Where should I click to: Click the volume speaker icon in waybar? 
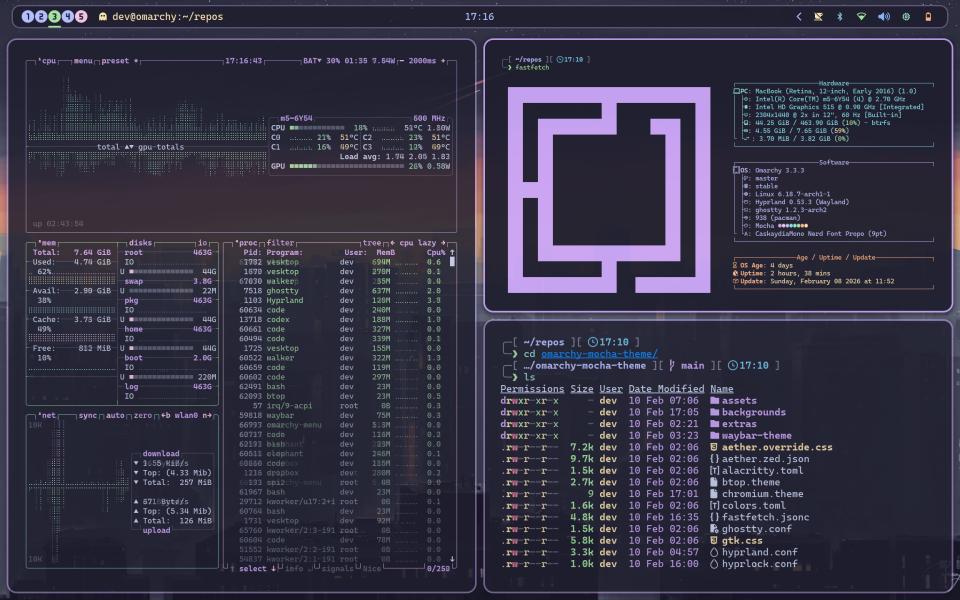[x=883, y=17]
